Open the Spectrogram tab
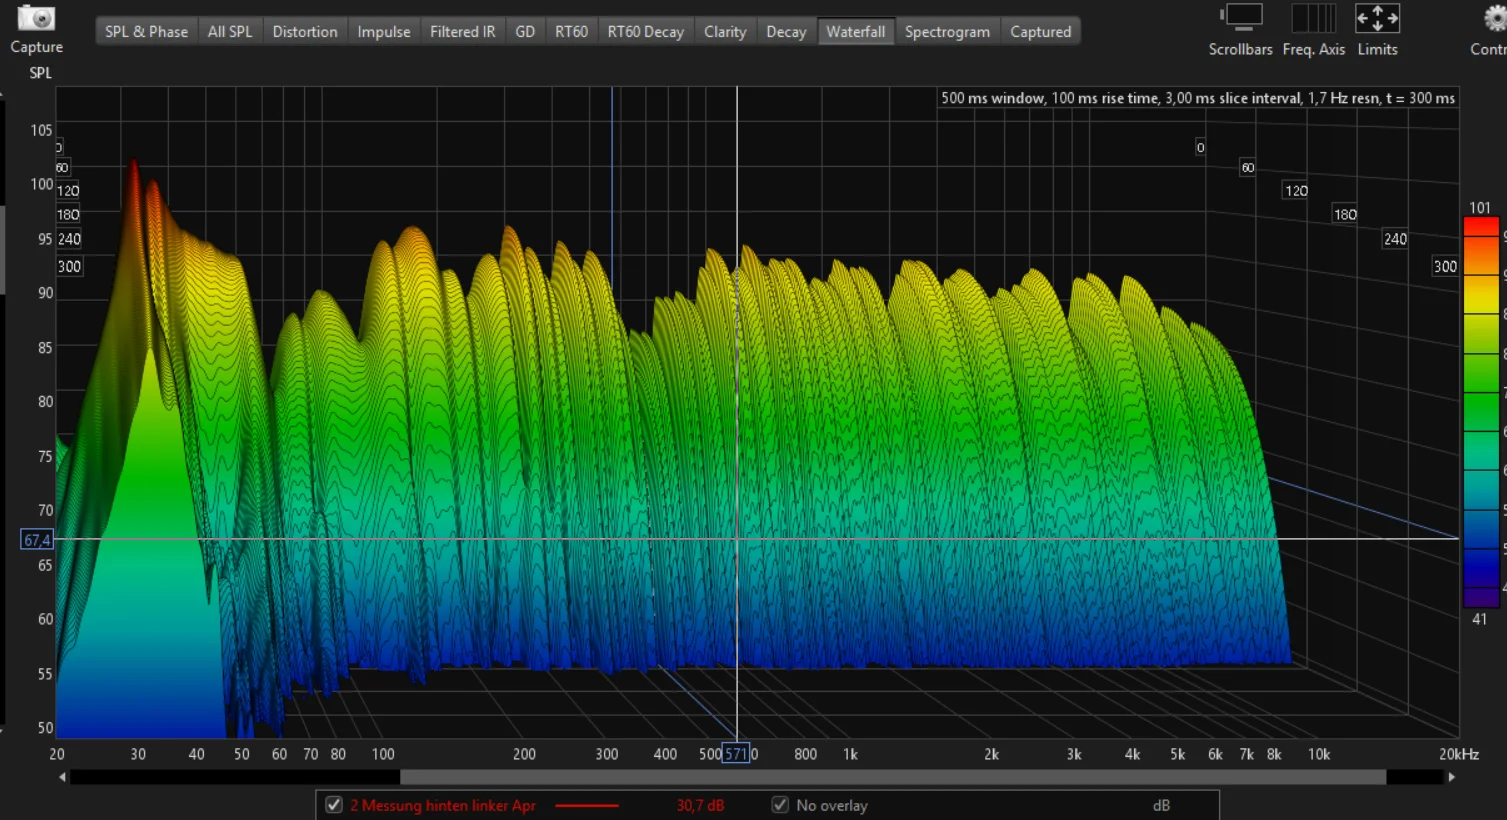 click(x=947, y=32)
